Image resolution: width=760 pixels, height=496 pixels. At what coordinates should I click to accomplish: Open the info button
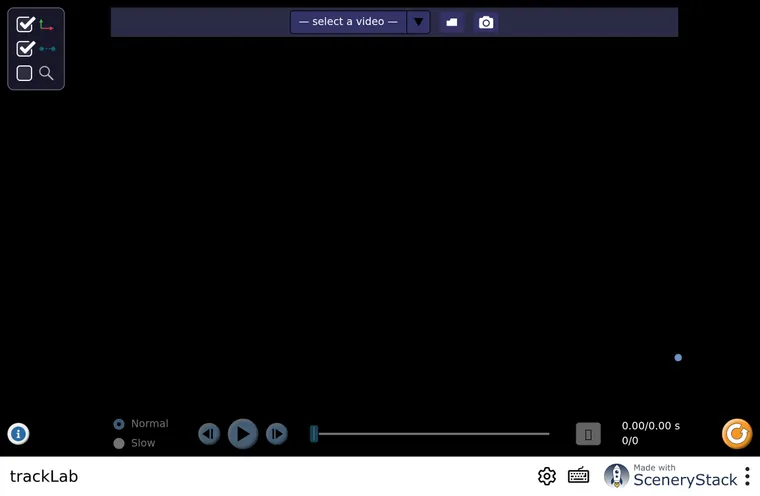point(18,433)
